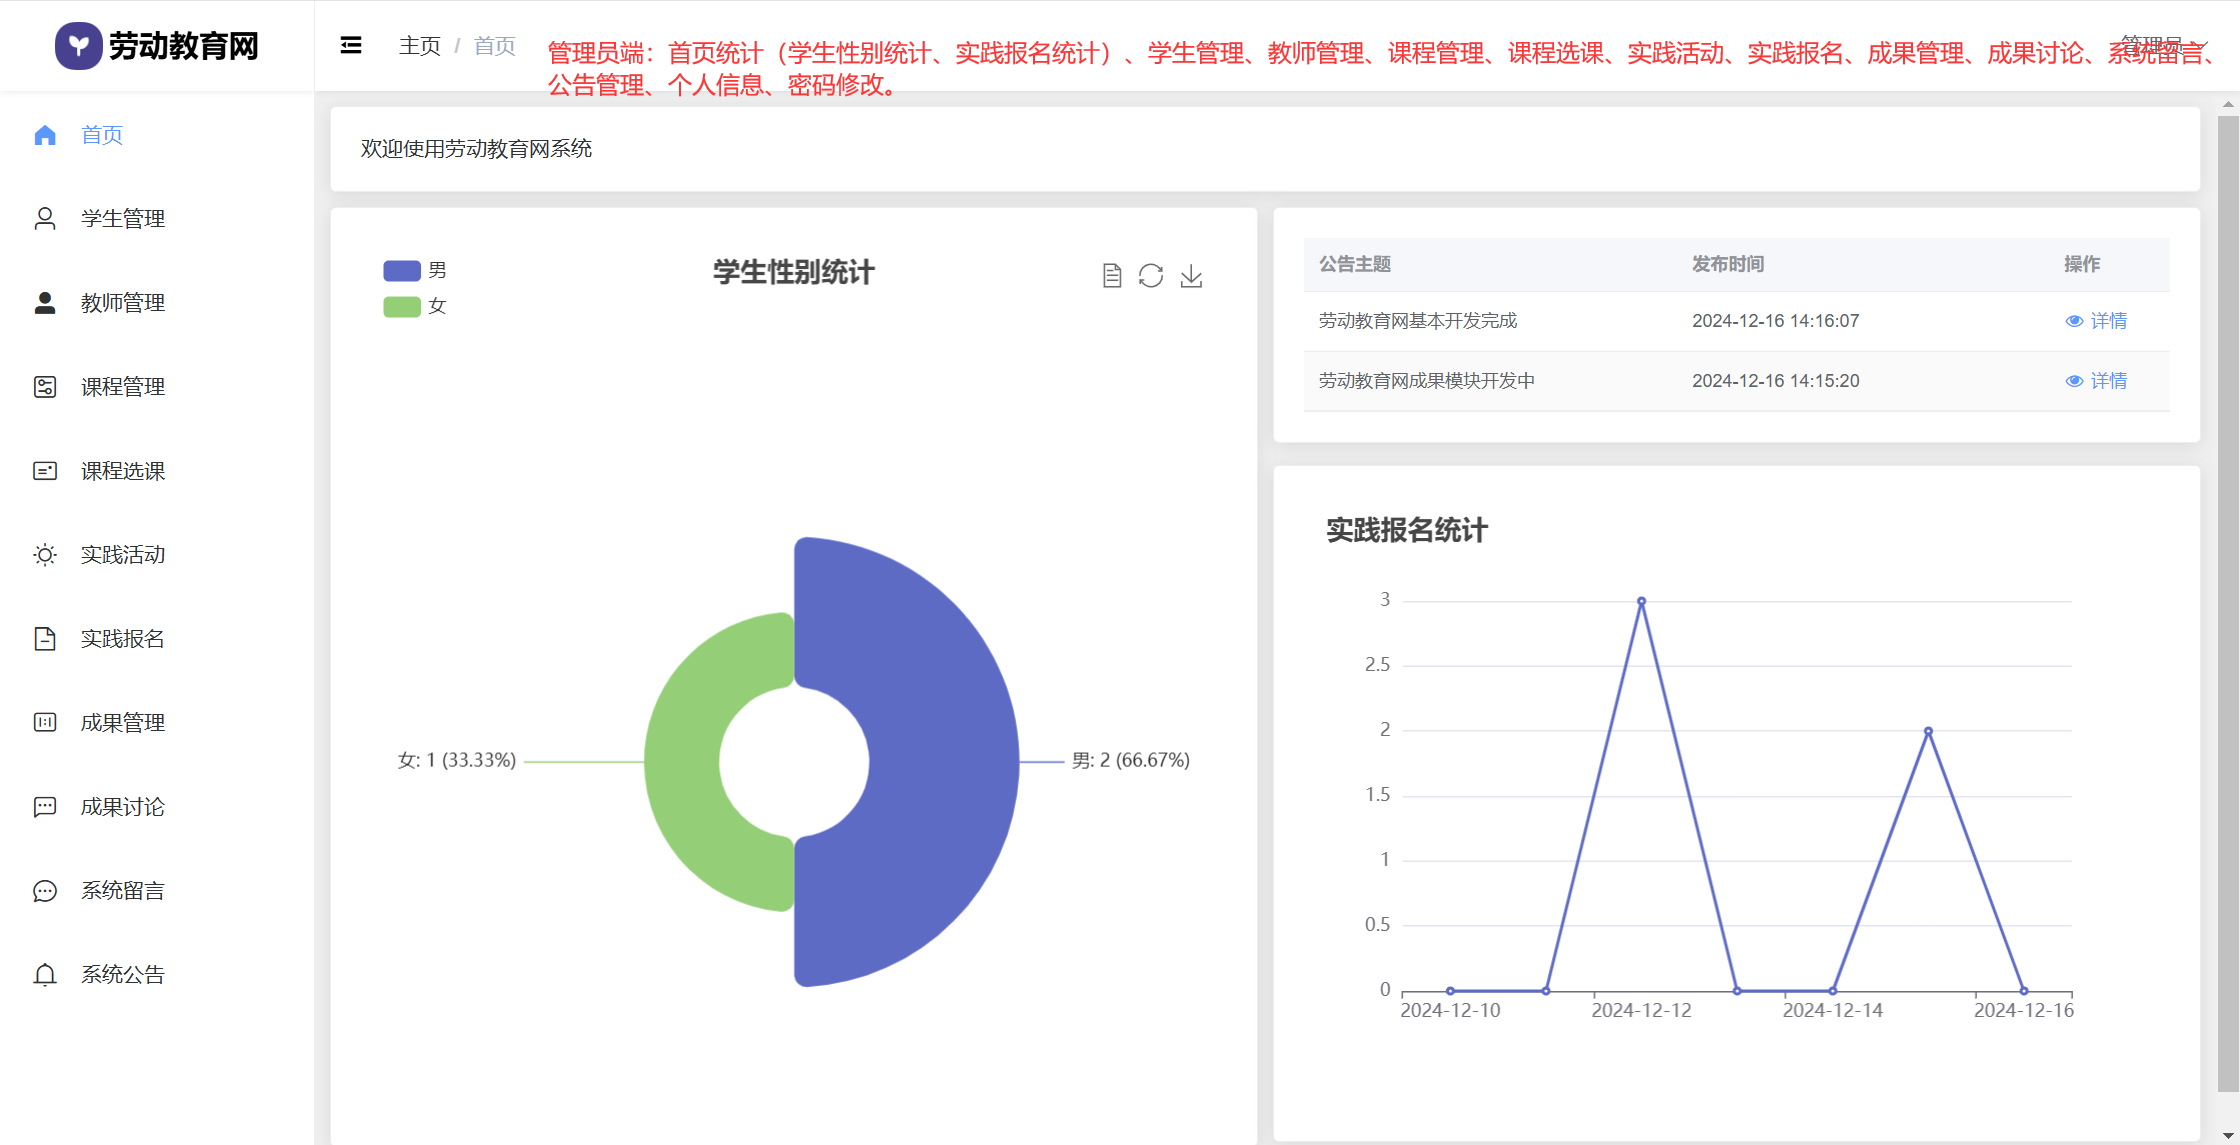The height and width of the screenshot is (1145, 2240).
Task: Open chart data view icon
Action: (1112, 276)
